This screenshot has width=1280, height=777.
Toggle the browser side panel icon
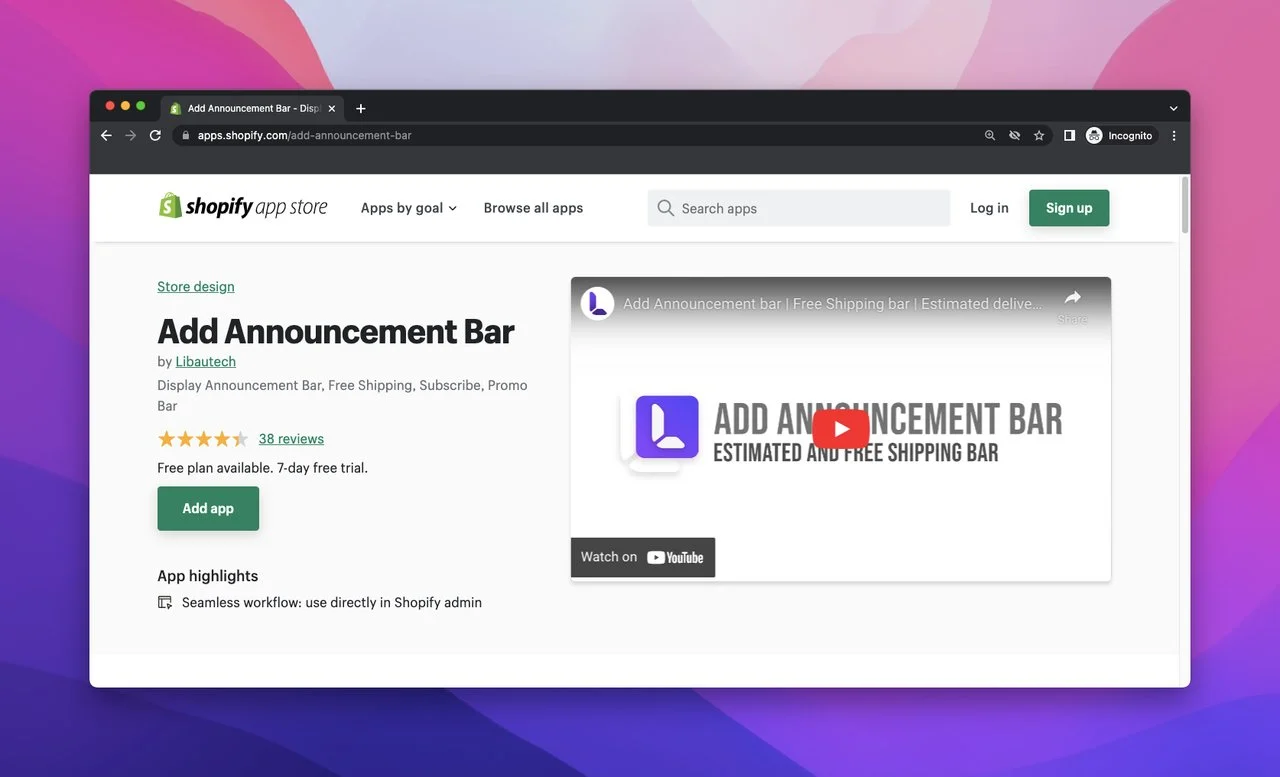click(x=1069, y=136)
